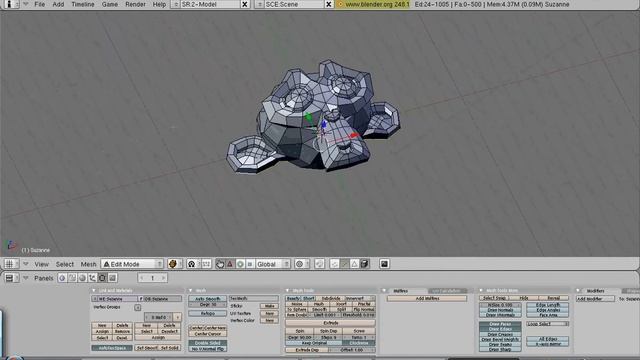Click the render preview image icon
Image resolution: width=640 pixels, height=360 pixels.
point(384,264)
